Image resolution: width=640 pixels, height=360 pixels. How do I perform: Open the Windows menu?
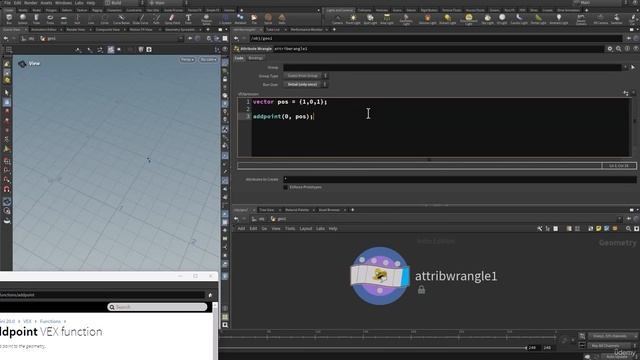(63, 3)
